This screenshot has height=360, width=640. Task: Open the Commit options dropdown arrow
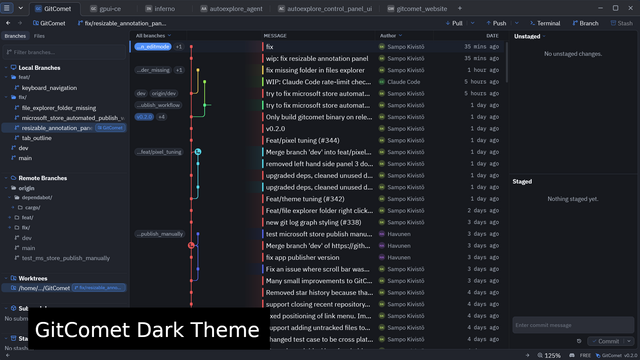point(629,341)
